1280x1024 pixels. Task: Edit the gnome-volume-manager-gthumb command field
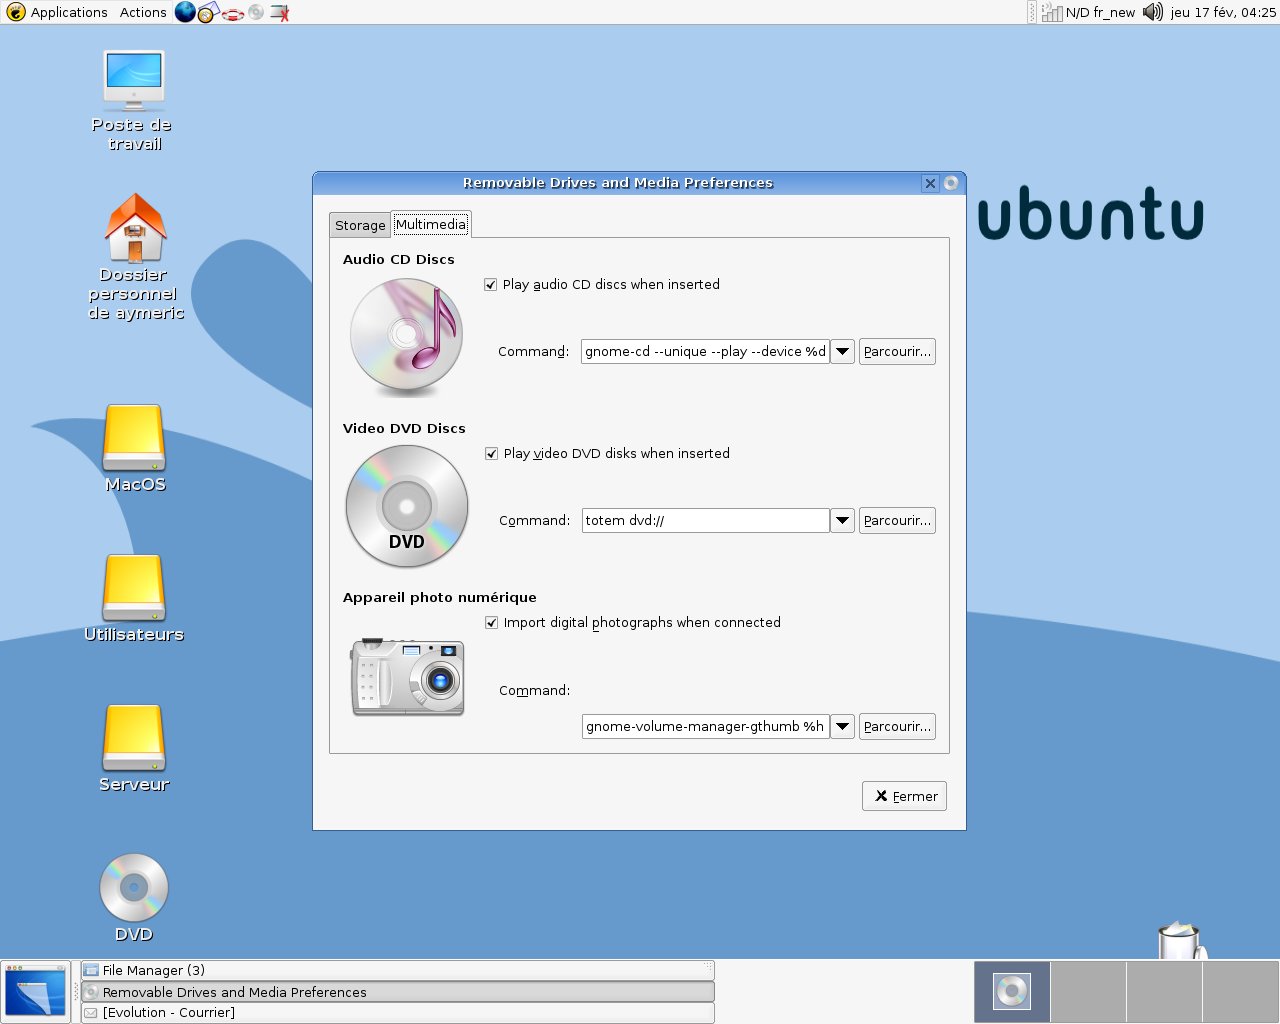(x=706, y=727)
